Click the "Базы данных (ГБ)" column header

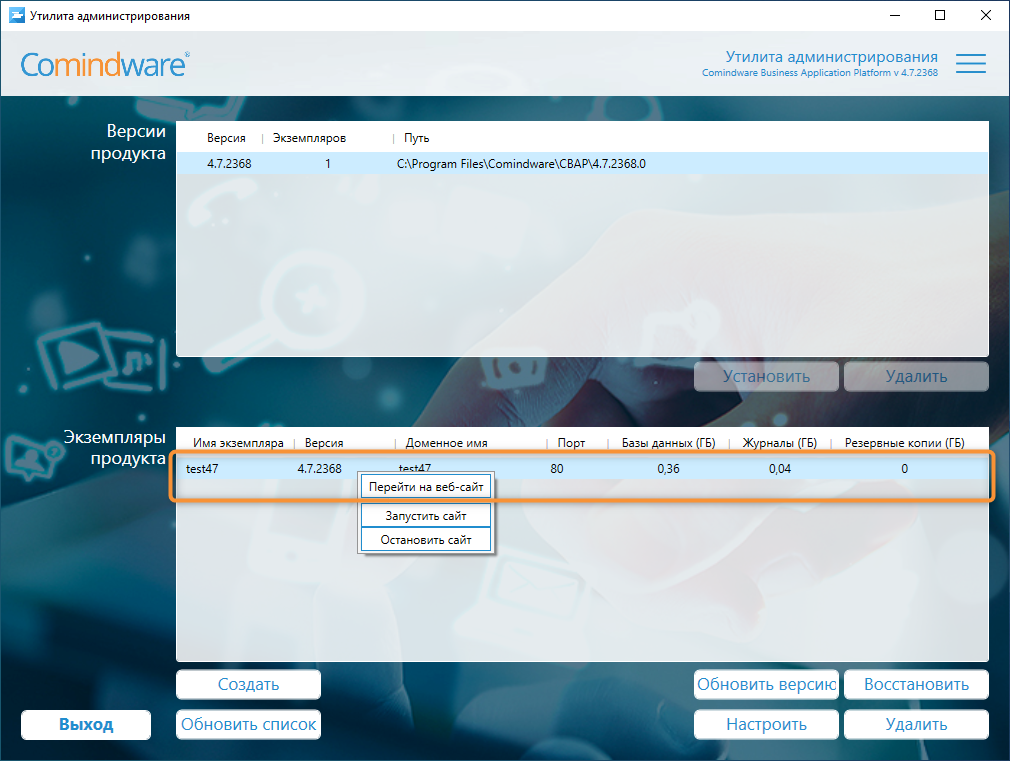[668, 443]
